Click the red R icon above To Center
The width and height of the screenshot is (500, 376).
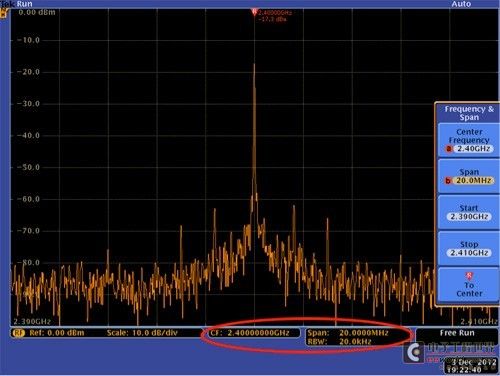[x=469, y=276]
